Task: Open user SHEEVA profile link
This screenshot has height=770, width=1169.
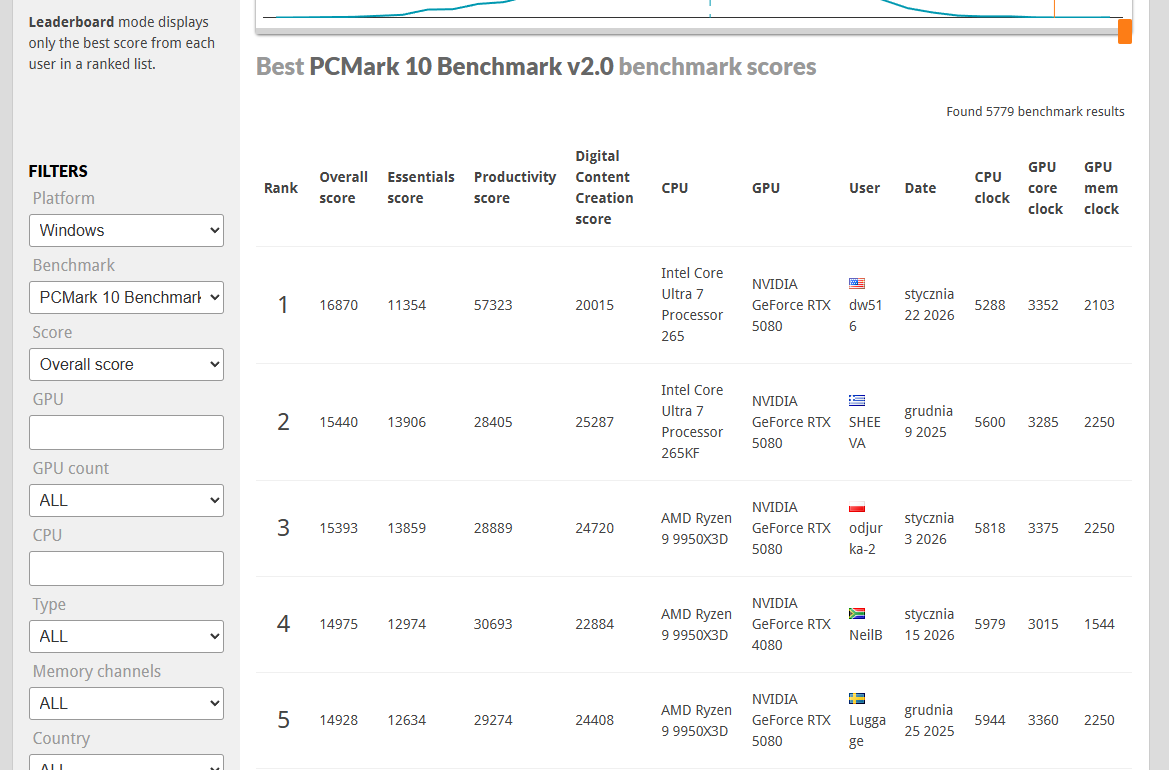Action: (865, 432)
